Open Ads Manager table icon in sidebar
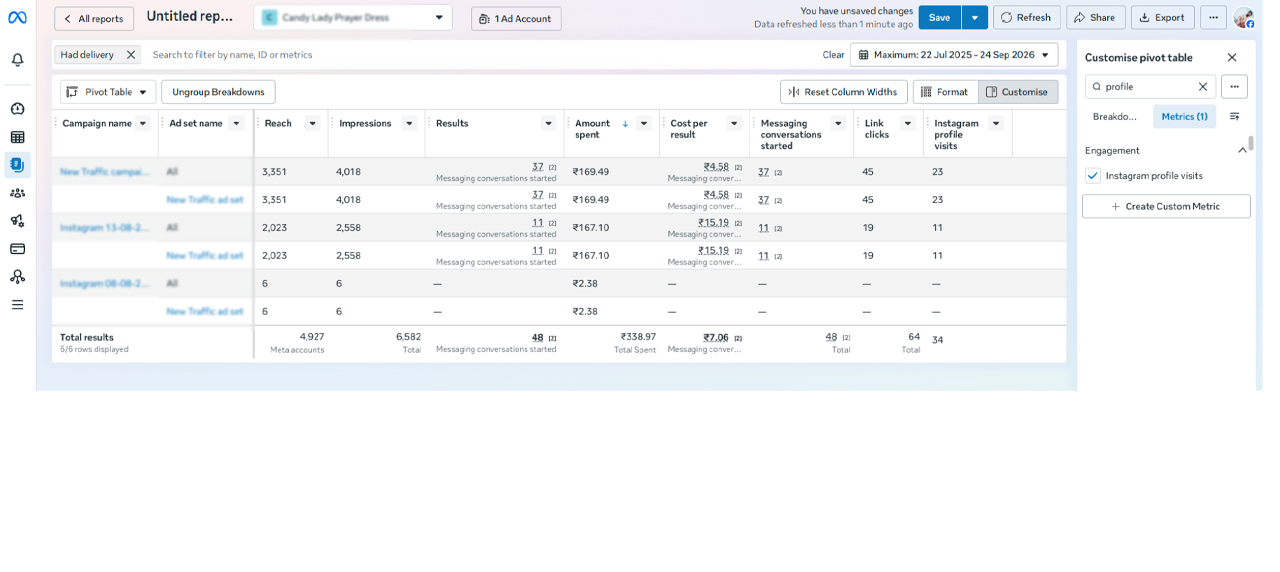The height and width of the screenshot is (572, 1280). (x=17, y=137)
